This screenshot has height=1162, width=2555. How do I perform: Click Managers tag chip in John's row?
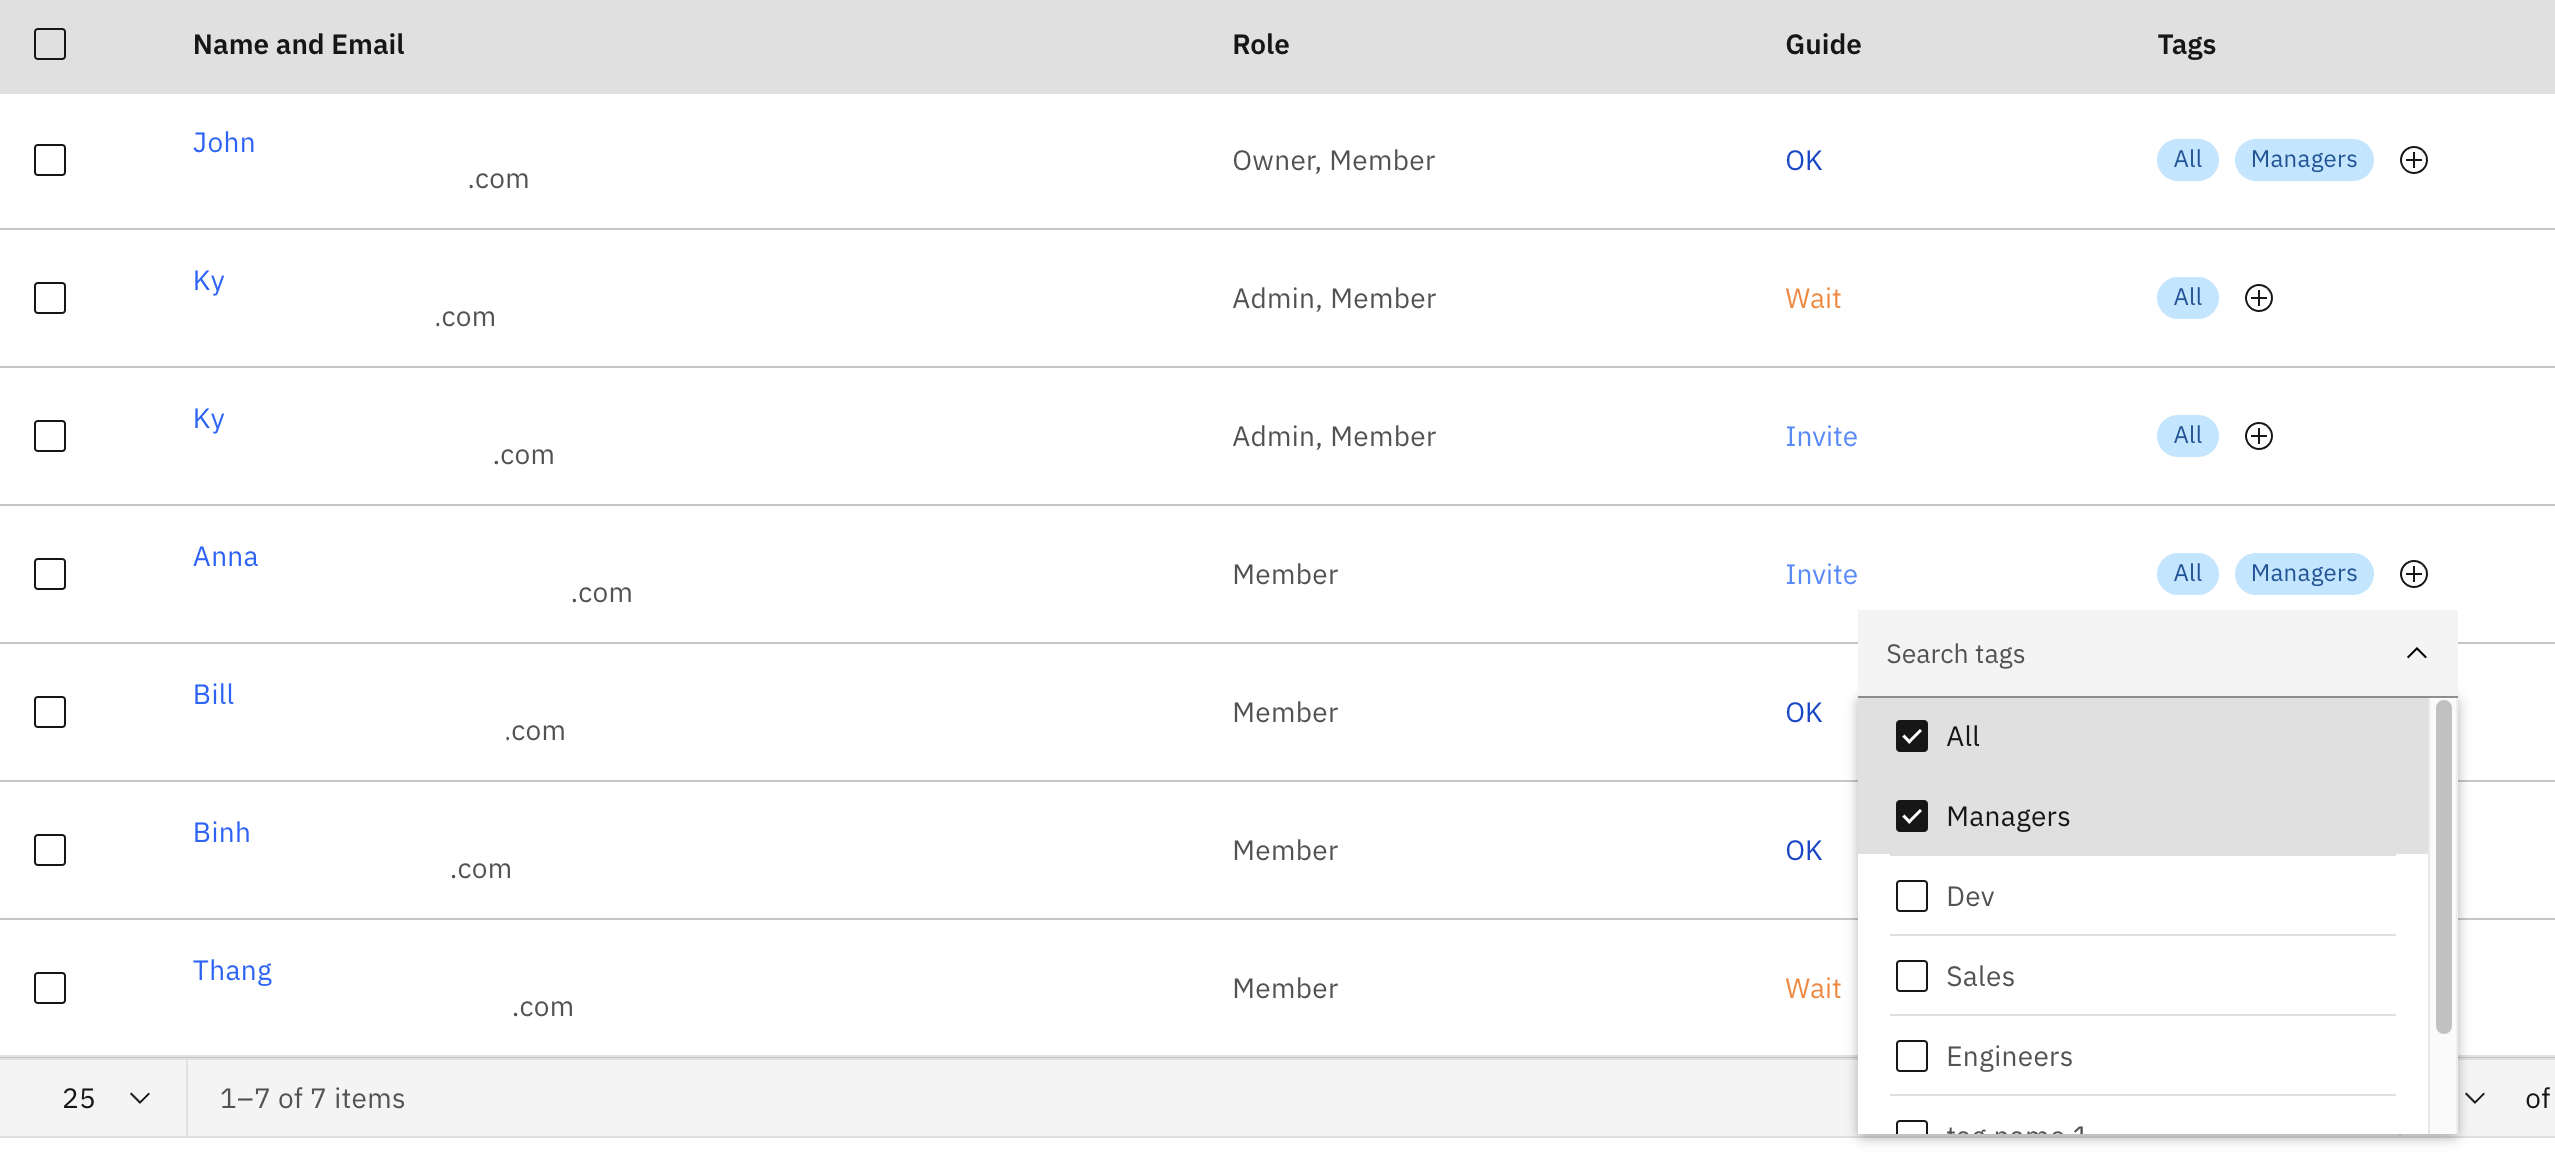tap(2303, 160)
